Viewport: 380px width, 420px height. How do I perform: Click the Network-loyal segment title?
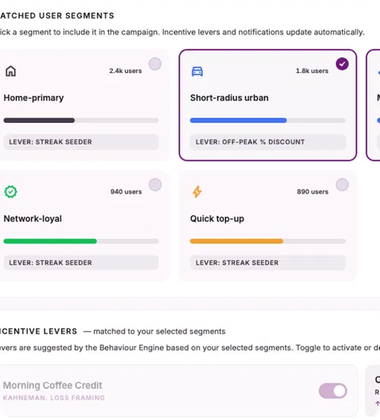(x=33, y=219)
